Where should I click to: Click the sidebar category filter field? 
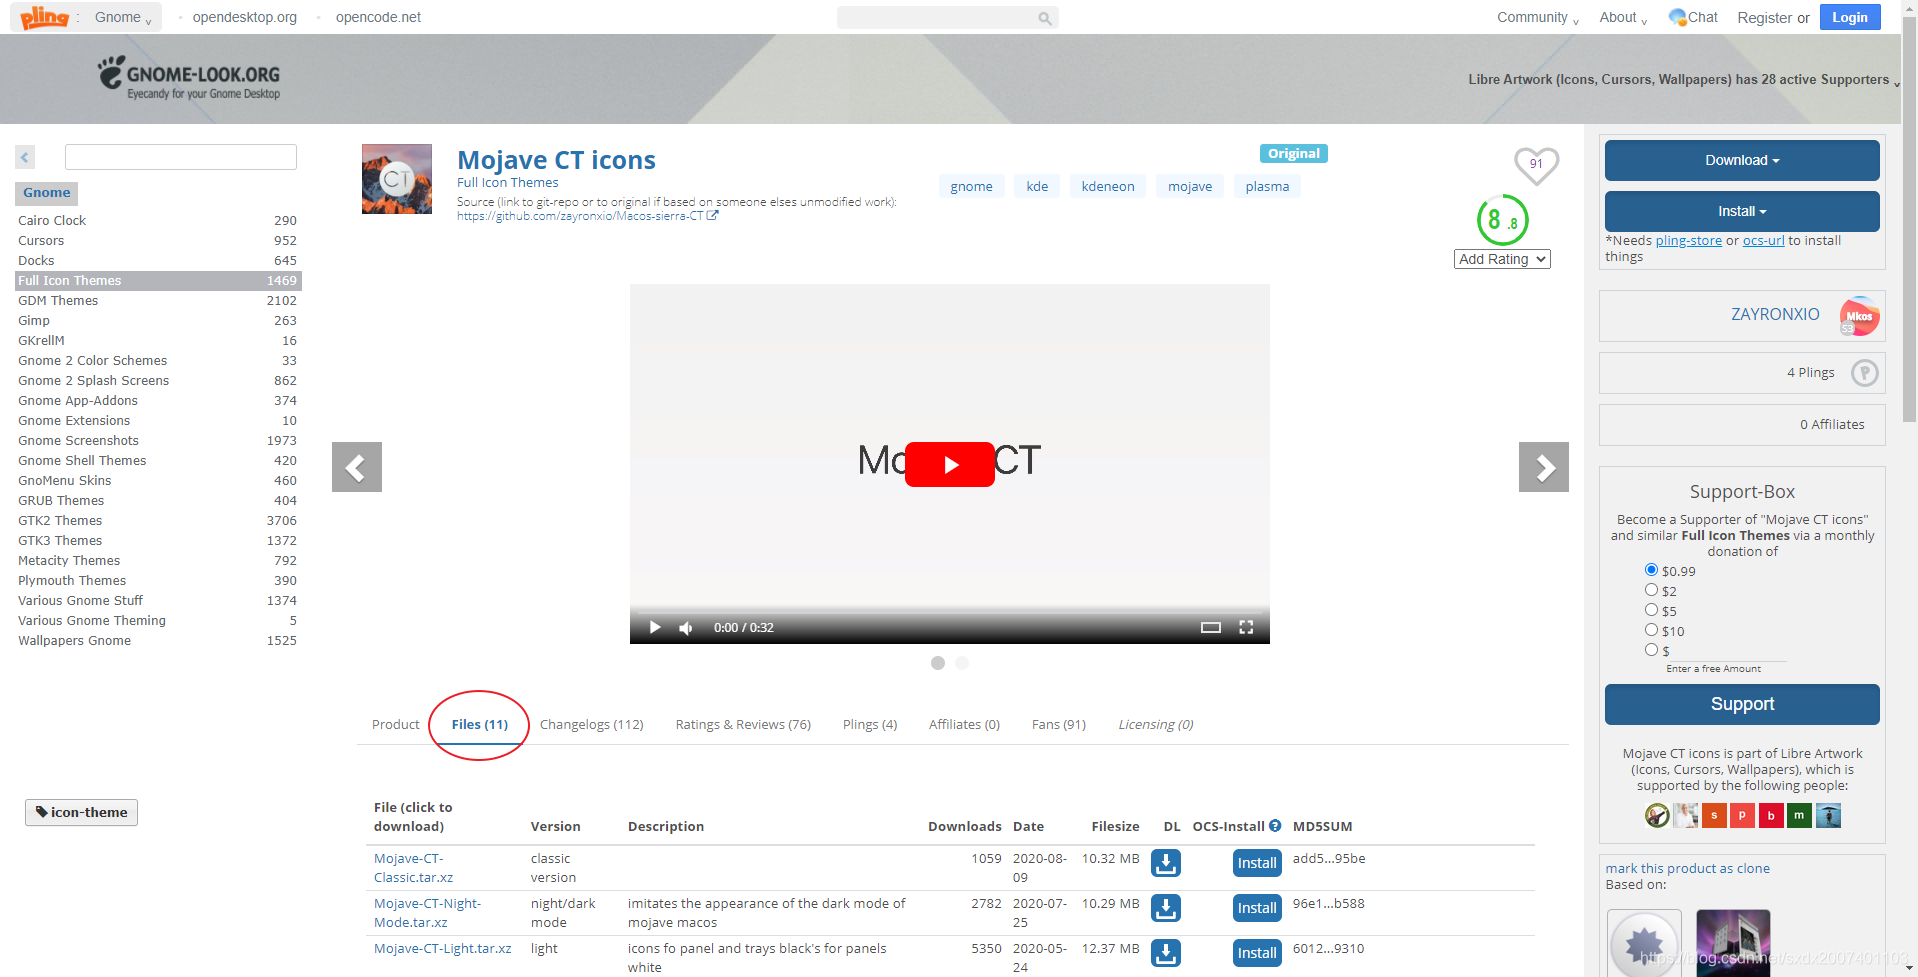[x=181, y=157]
